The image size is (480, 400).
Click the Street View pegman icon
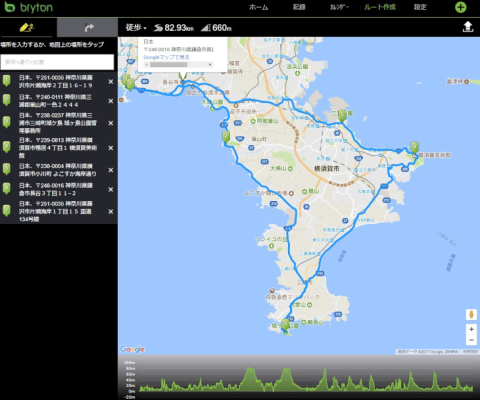(x=471, y=314)
